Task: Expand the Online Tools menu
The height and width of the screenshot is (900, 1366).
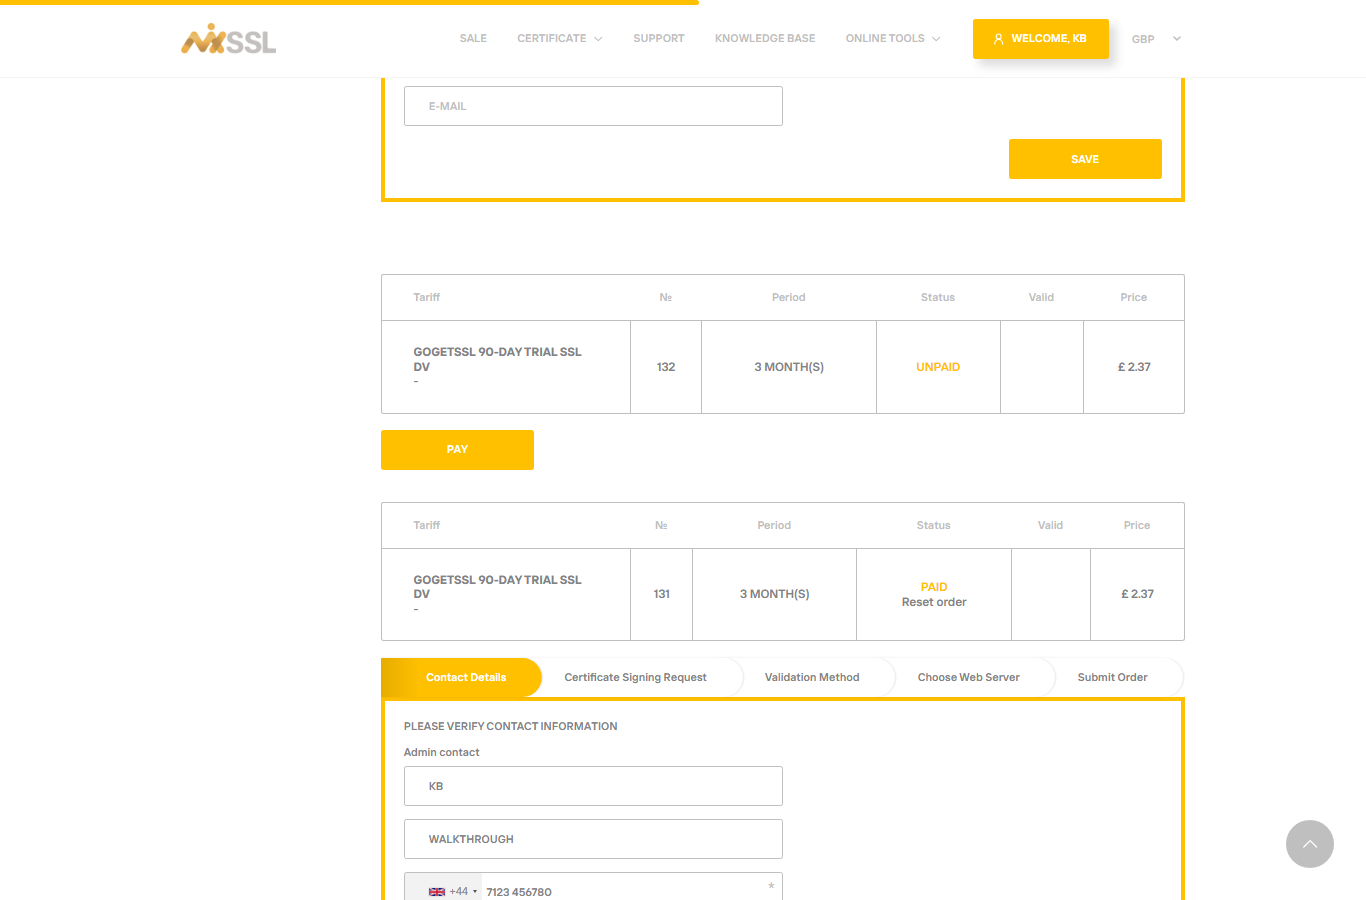Action: click(893, 39)
